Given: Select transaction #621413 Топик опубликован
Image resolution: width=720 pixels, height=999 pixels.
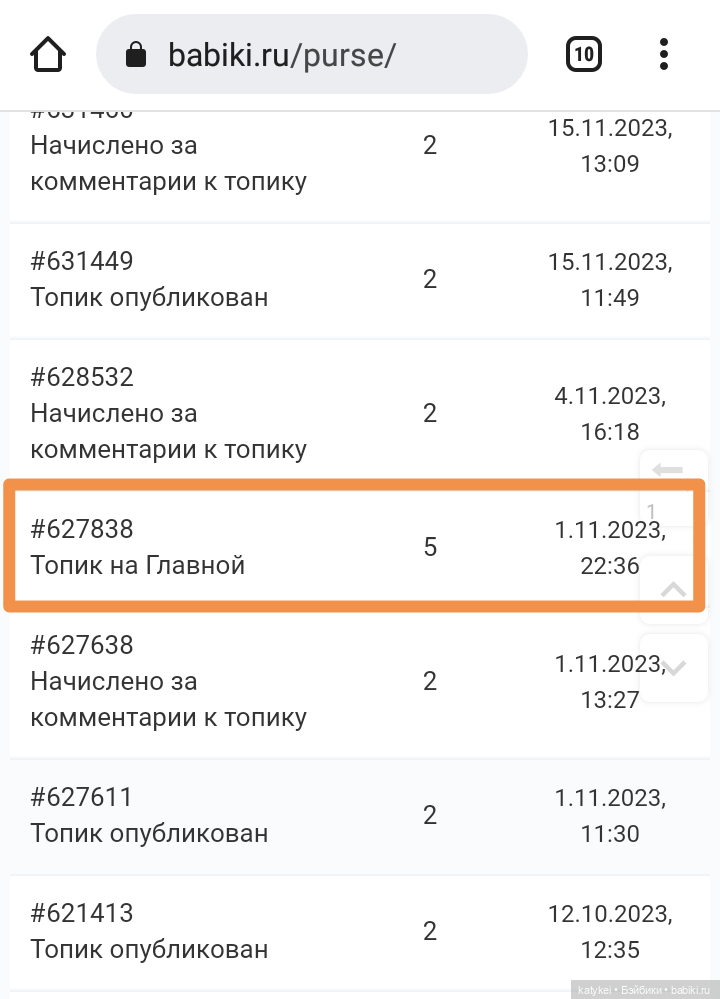Looking at the screenshot, I should (360, 931).
